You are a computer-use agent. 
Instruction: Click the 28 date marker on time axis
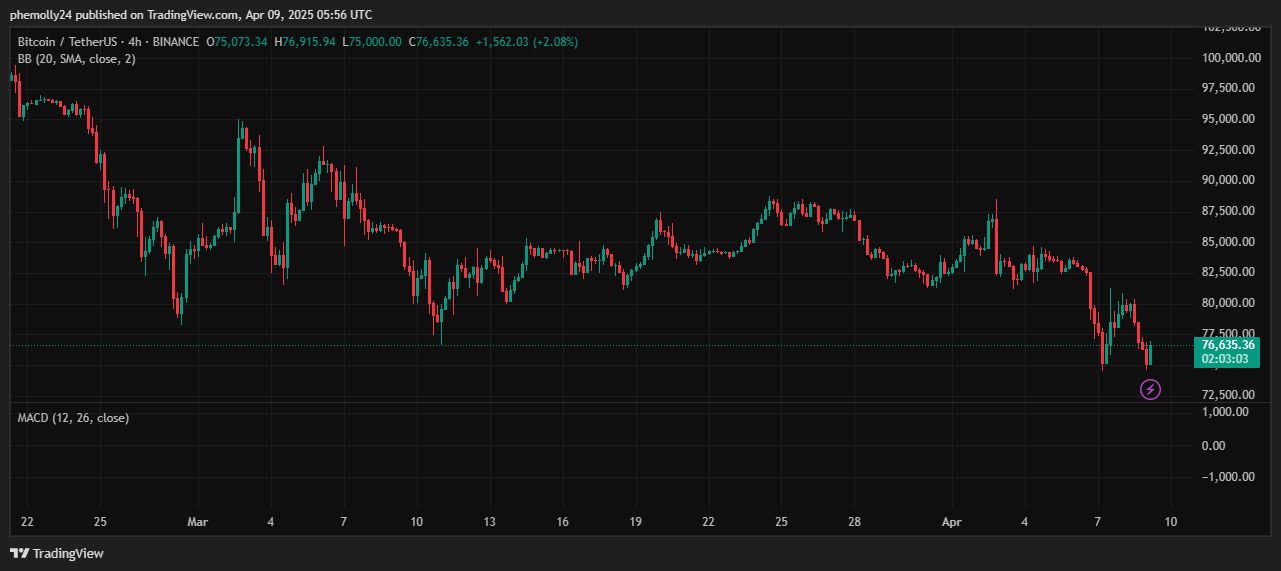[854, 522]
